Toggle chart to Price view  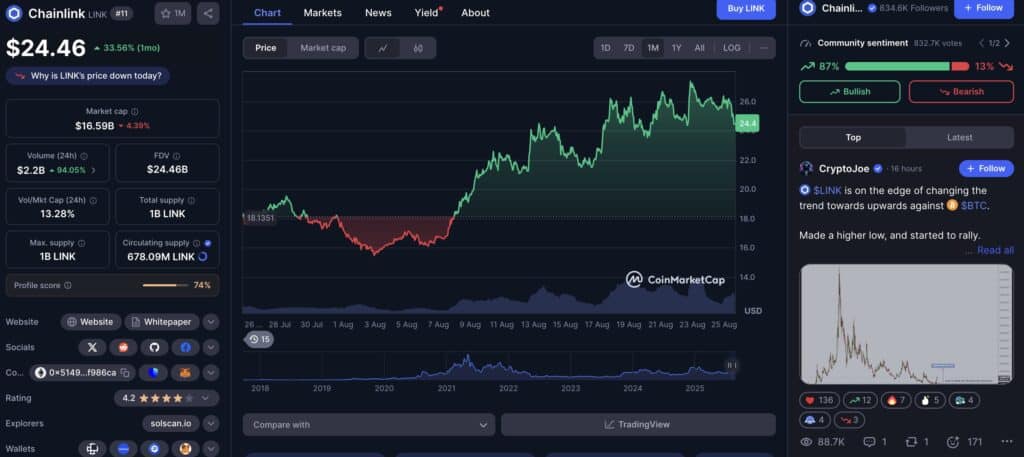(266, 48)
